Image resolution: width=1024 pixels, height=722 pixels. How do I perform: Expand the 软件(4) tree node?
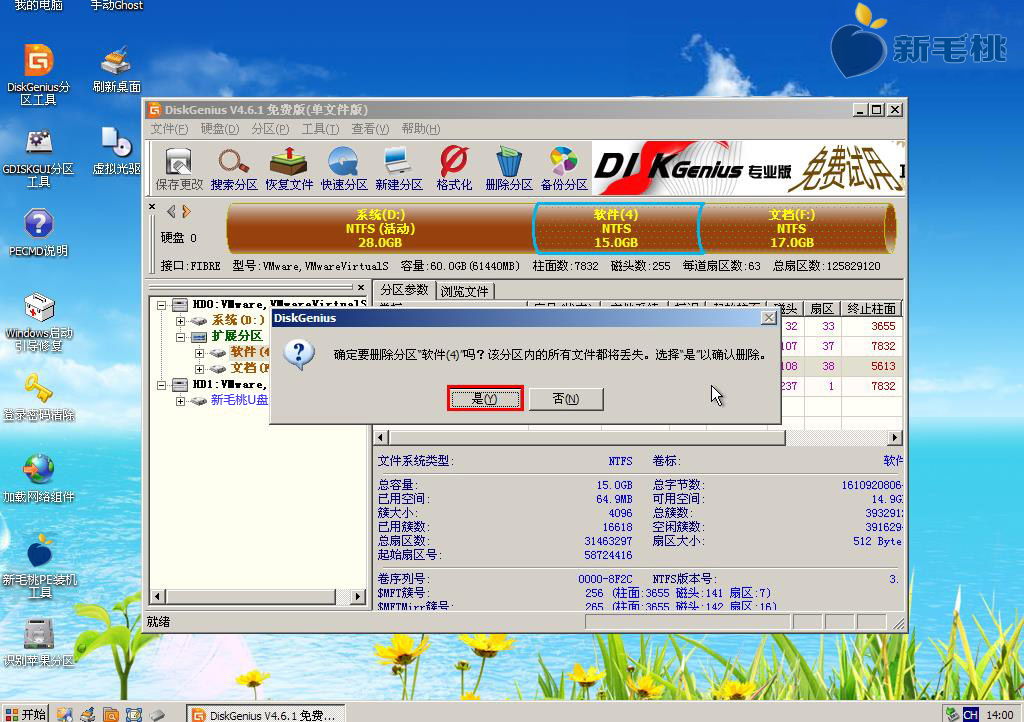199,353
